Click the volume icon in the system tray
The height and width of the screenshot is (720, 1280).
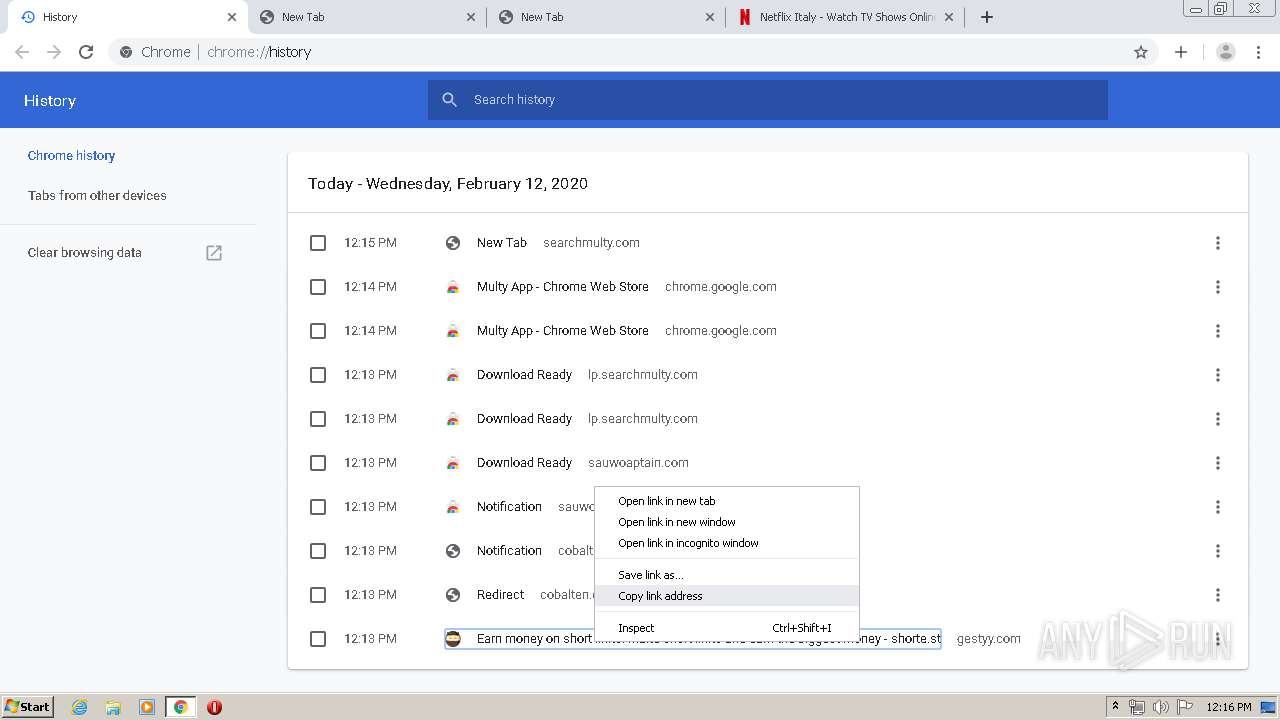pyautogui.click(x=1161, y=707)
